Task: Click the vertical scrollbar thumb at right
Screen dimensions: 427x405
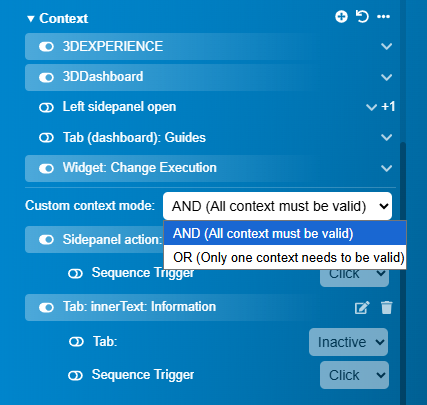Action: pos(403,273)
